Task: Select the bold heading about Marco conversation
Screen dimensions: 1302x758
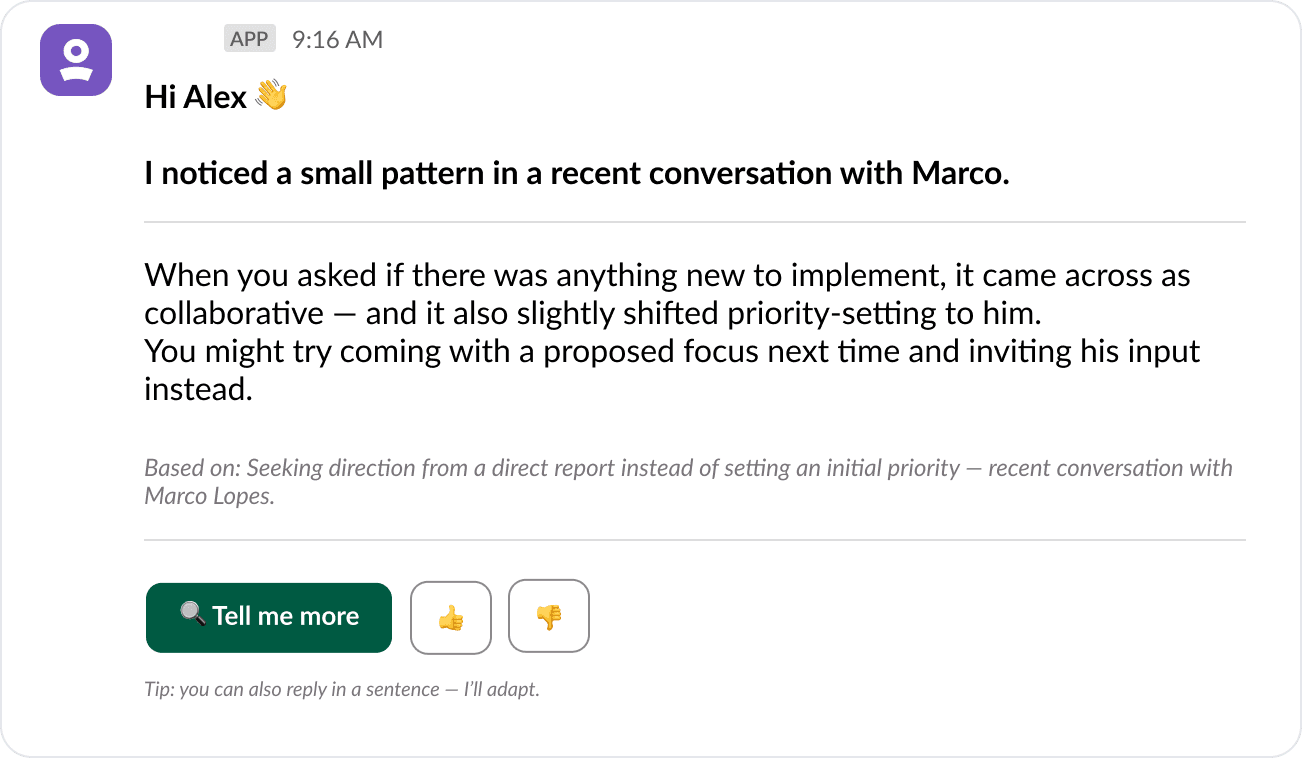Action: (x=576, y=174)
